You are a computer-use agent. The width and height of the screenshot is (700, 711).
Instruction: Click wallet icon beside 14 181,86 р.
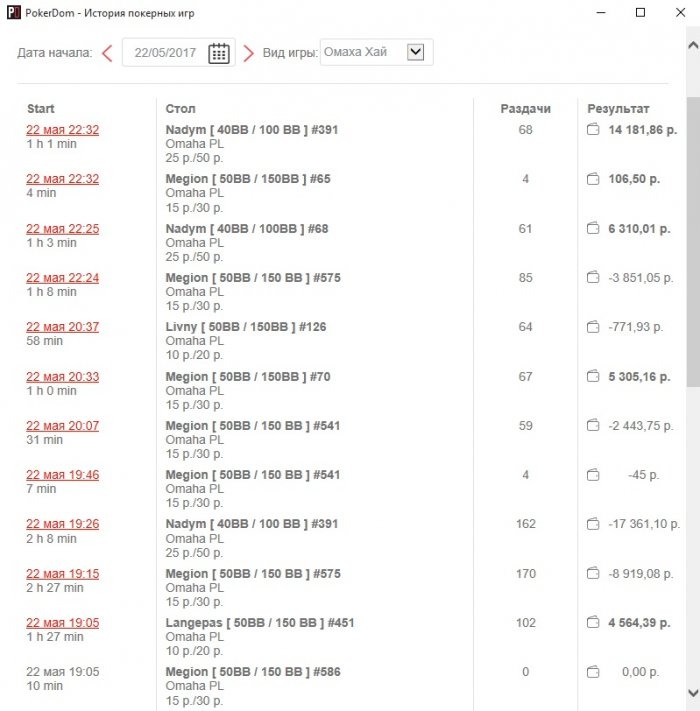coord(593,130)
